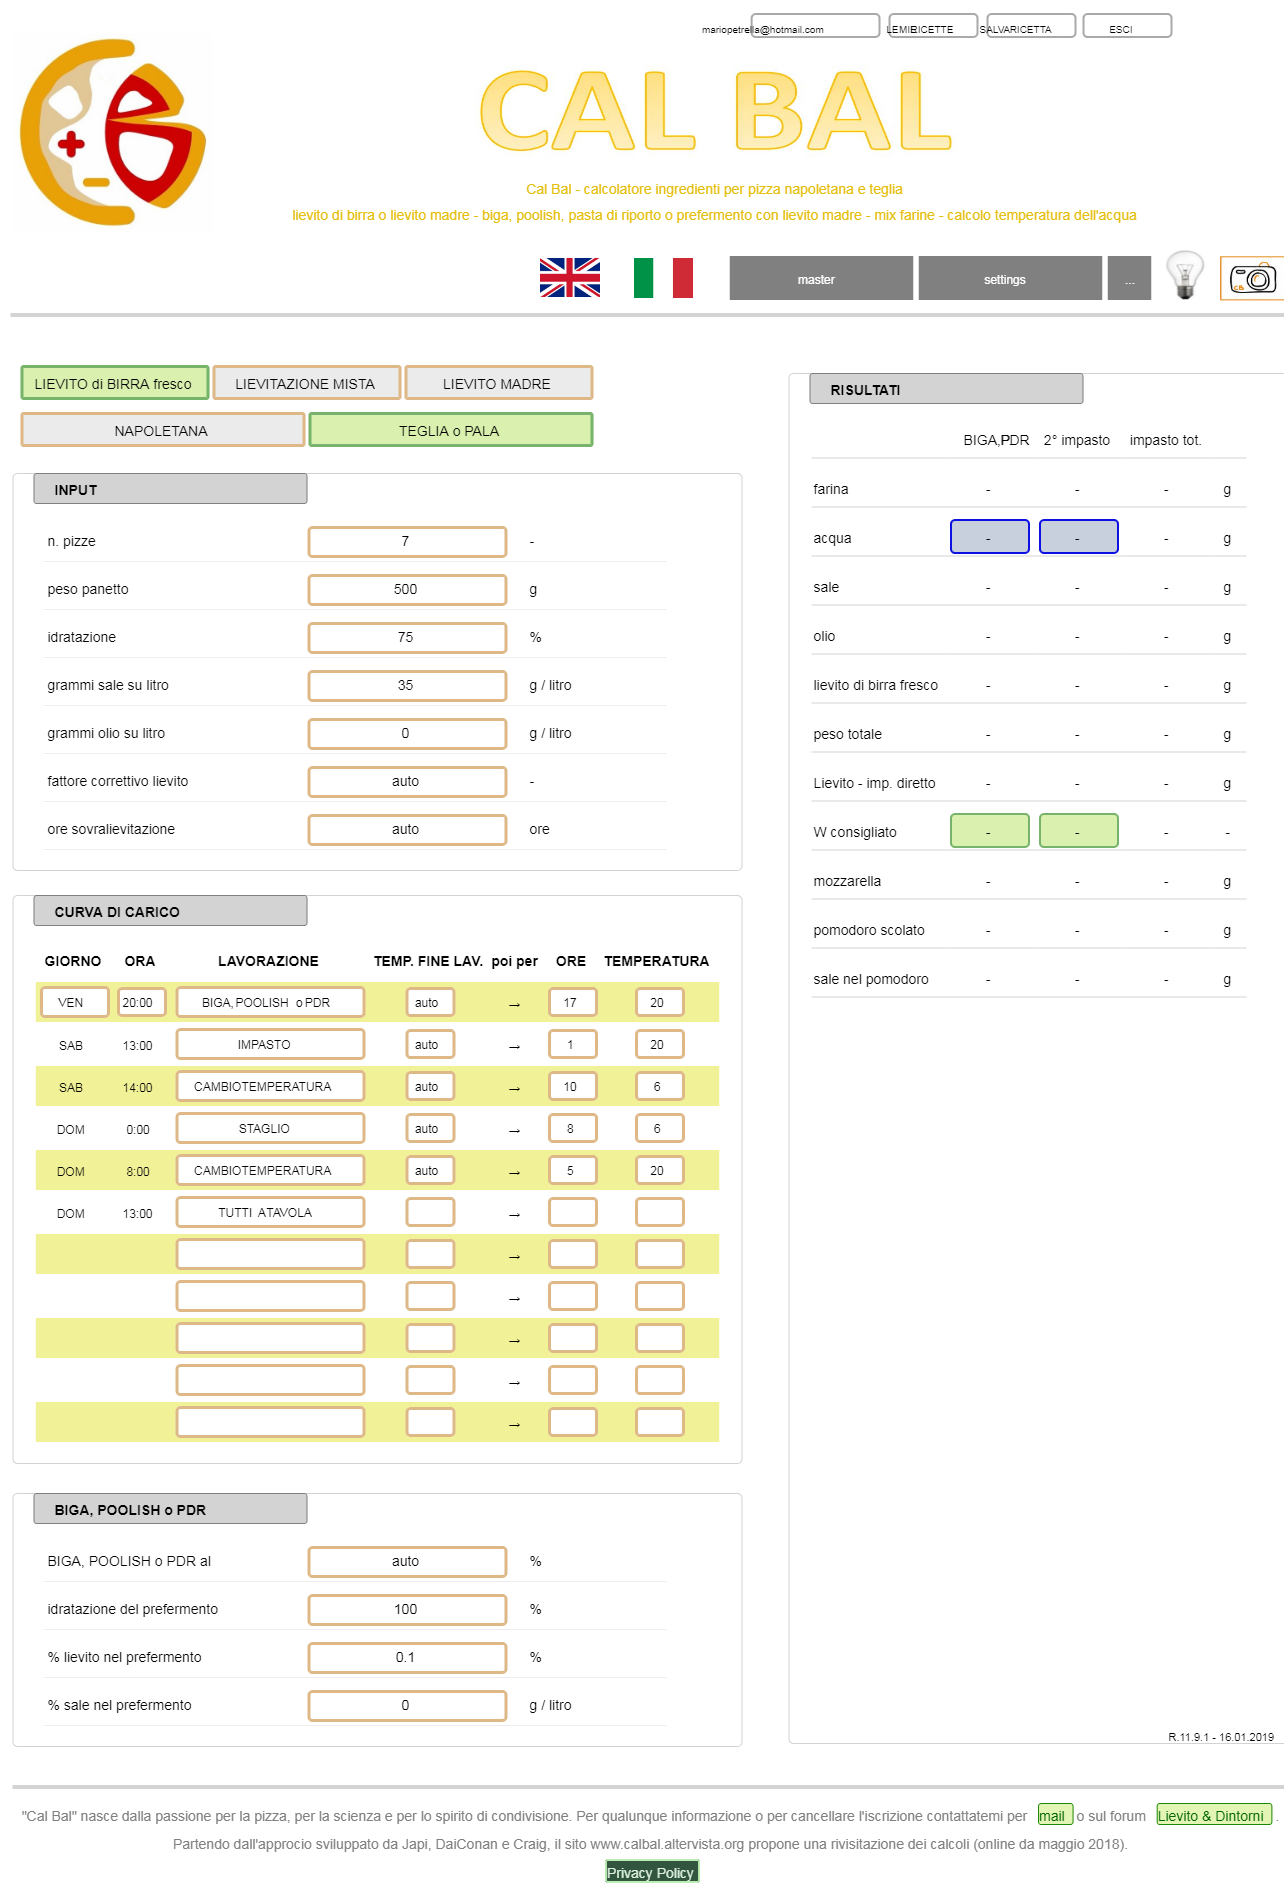The height and width of the screenshot is (1885, 1284).
Task: Click the 20:00 hour field
Action: click(x=141, y=1002)
